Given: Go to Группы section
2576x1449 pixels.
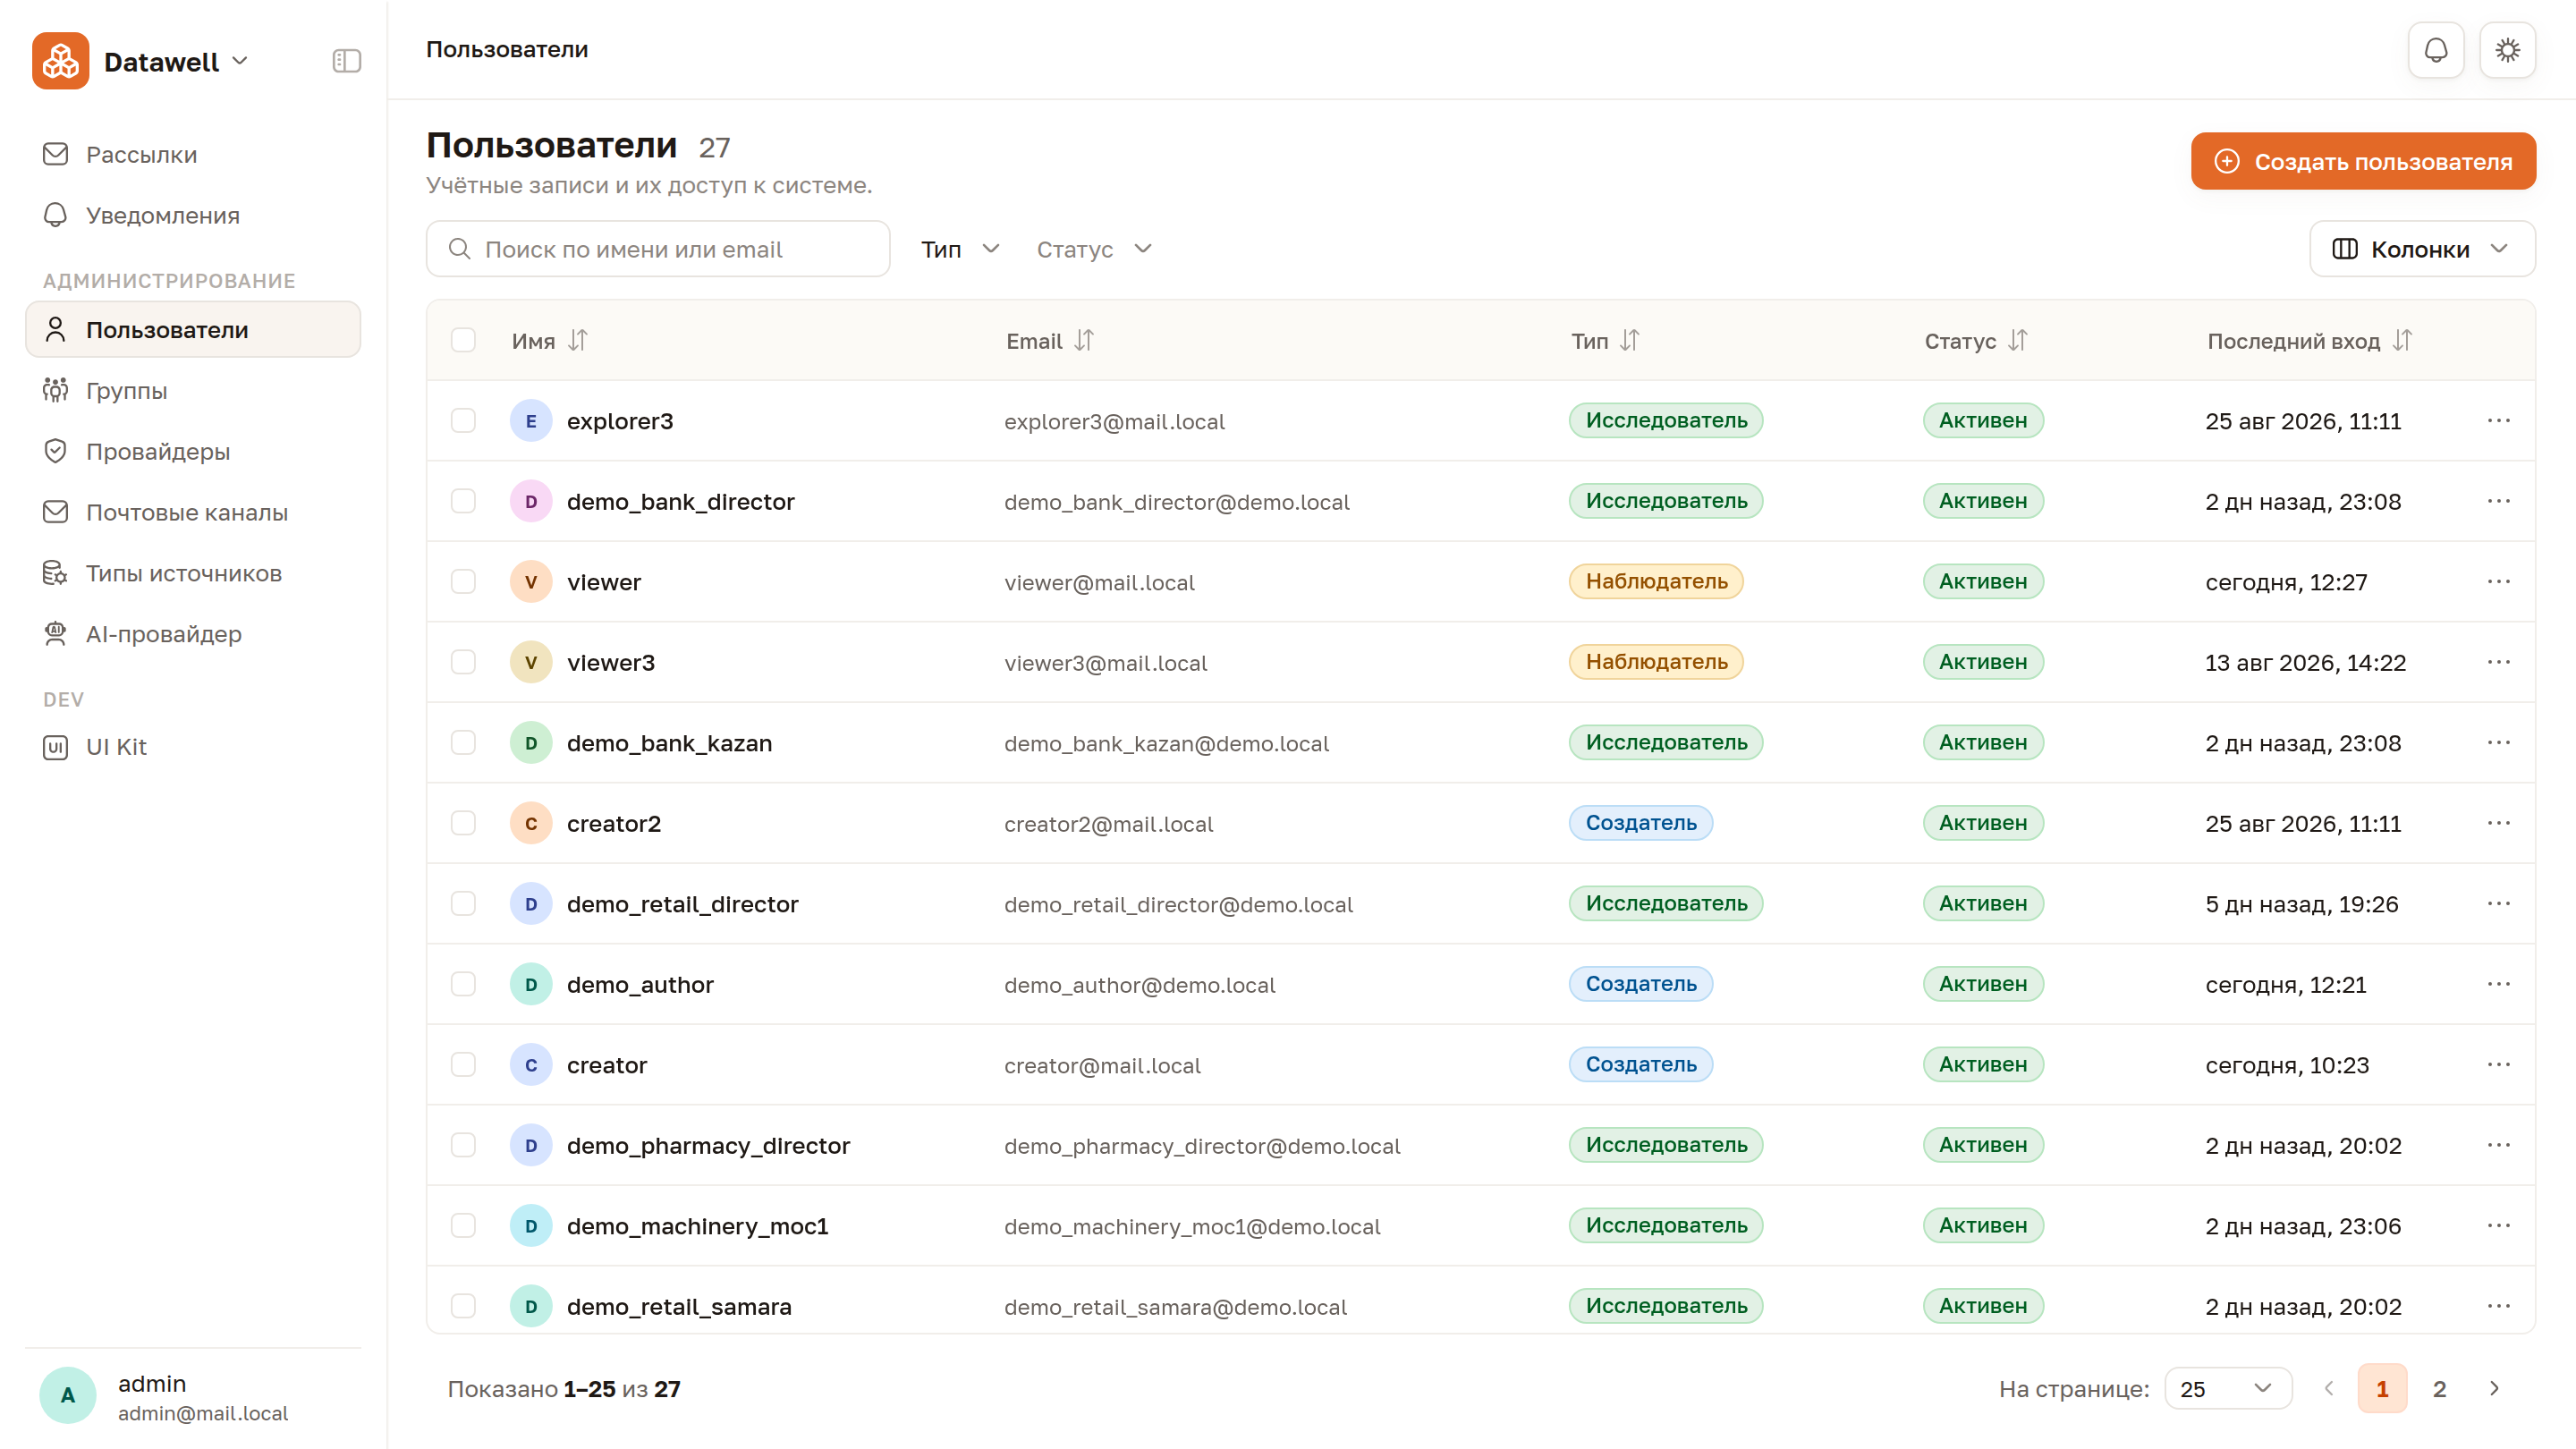Looking at the screenshot, I should tap(193, 391).
